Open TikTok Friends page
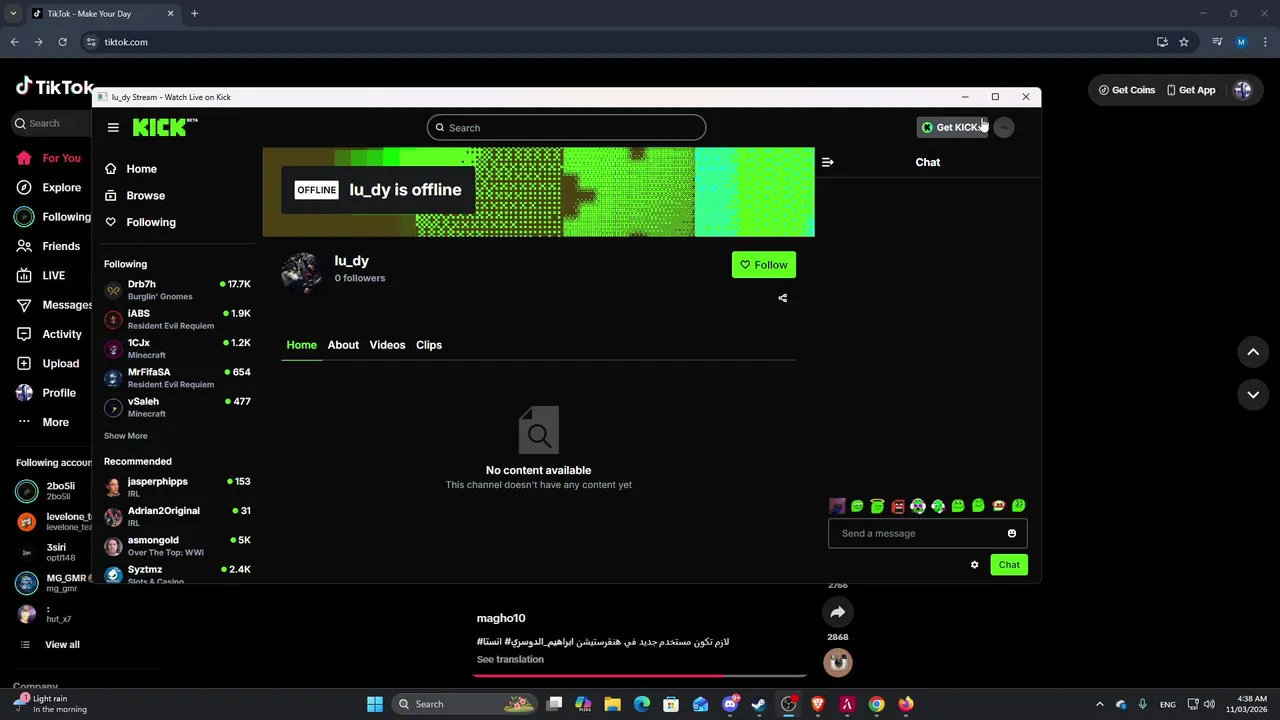This screenshot has height=720, width=1280. tap(50, 246)
